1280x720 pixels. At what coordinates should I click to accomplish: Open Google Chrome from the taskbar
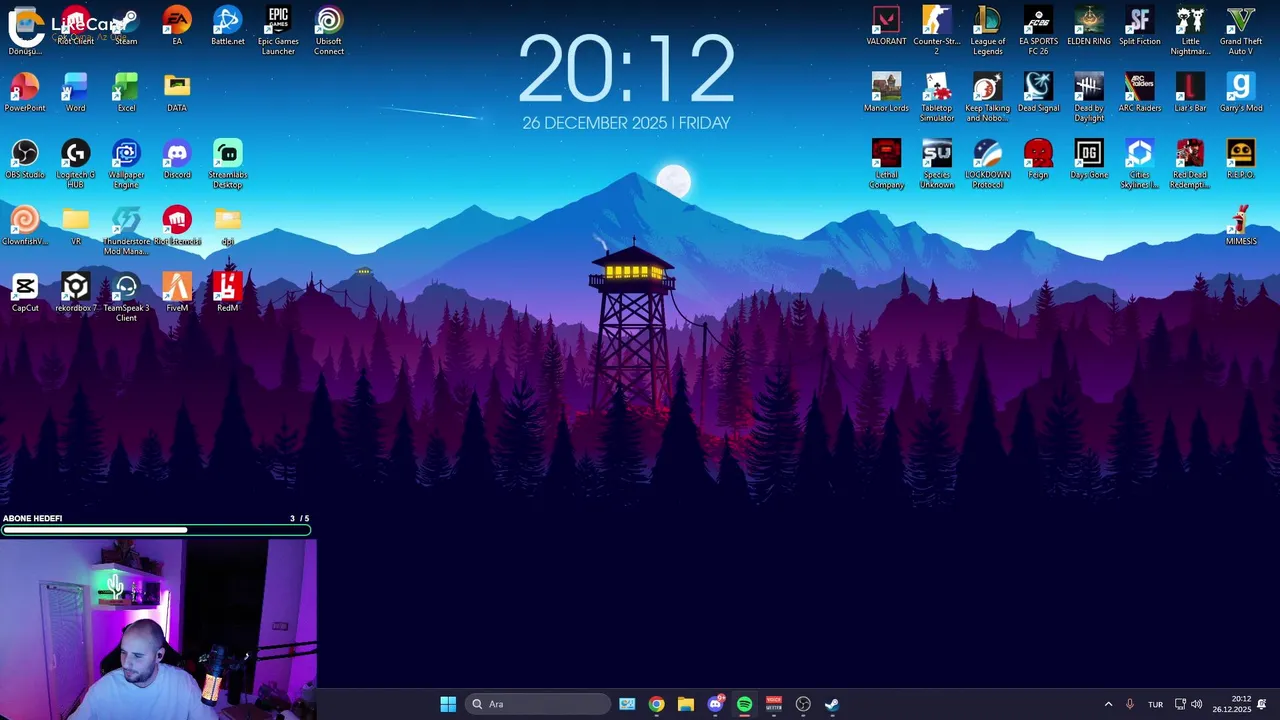tap(656, 704)
